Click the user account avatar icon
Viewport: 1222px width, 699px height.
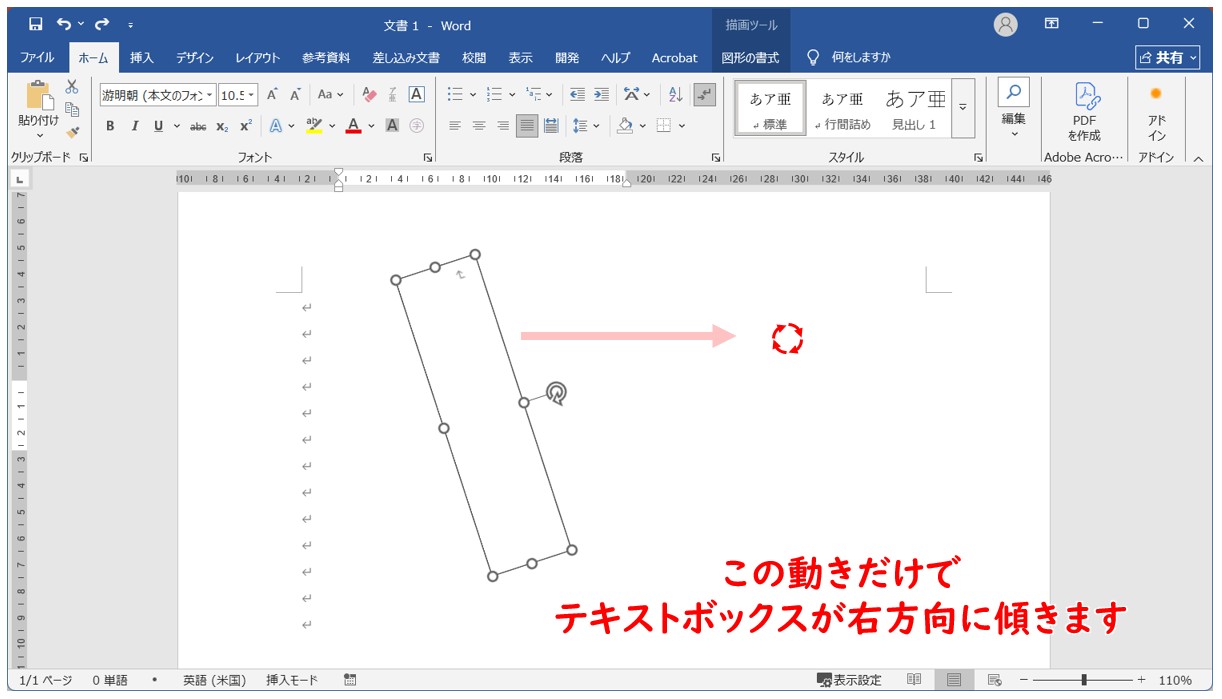click(x=1006, y=25)
